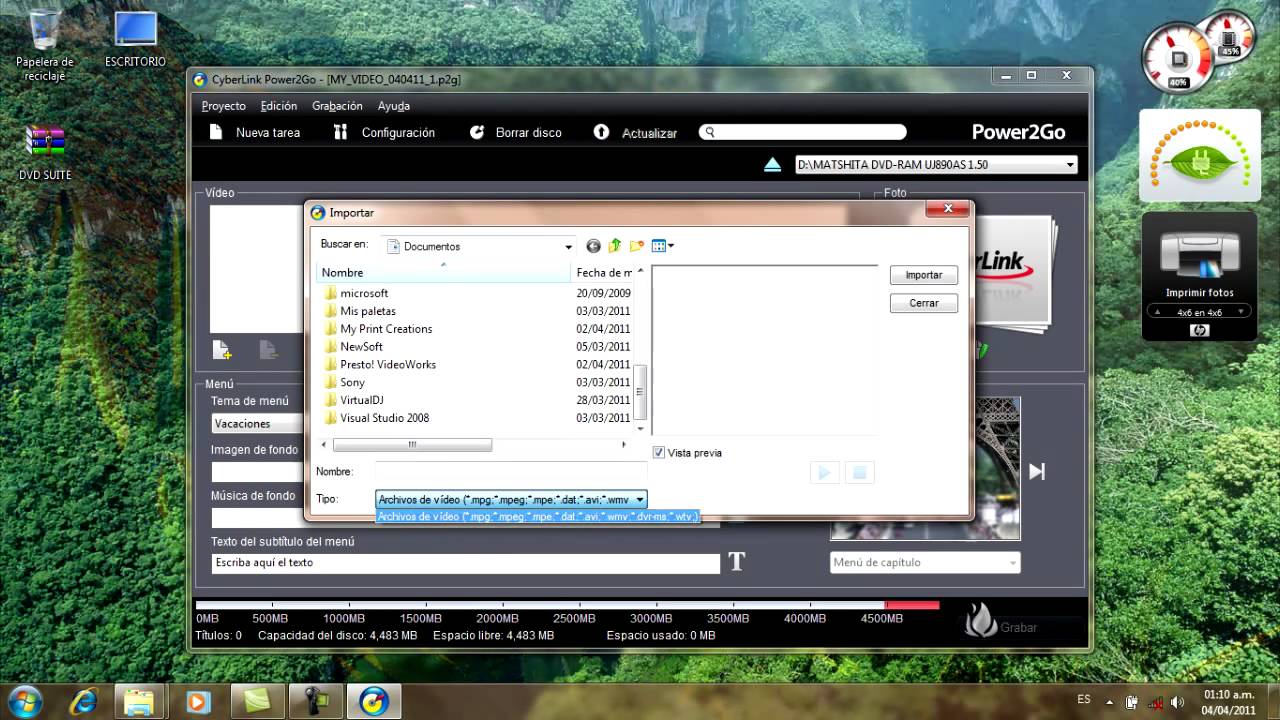Click the Nueva tarea document icon

coord(216,132)
